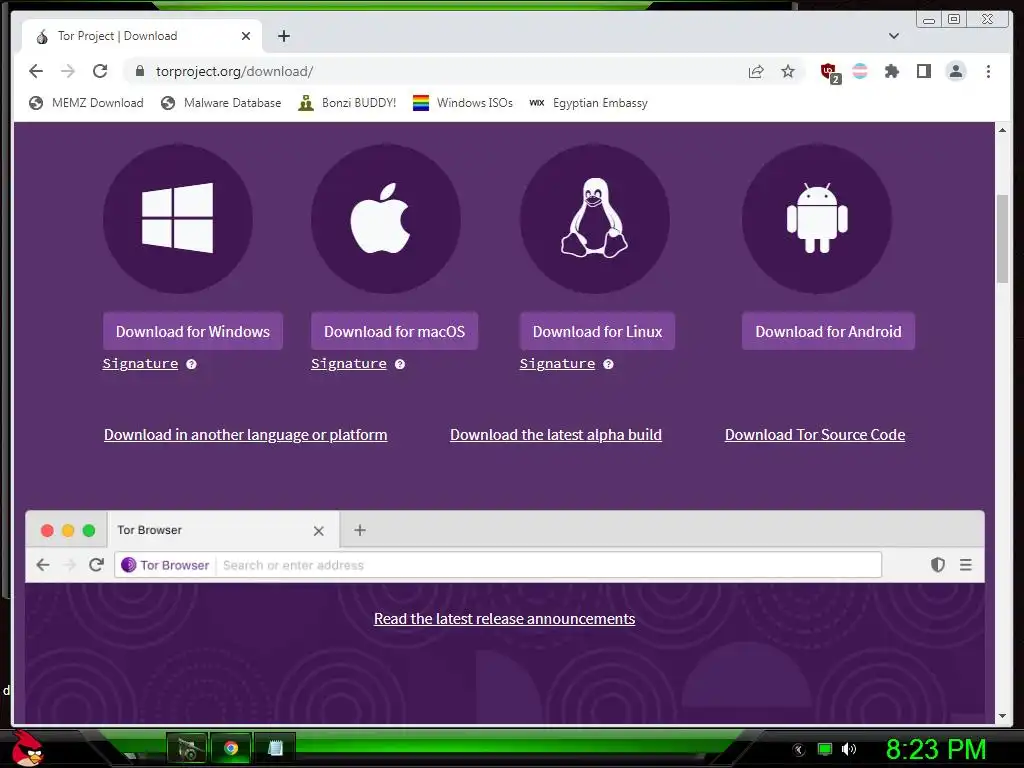Open MEMZ Download bookmark
This screenshot has width=1024, height=768.
pos(86,103)
